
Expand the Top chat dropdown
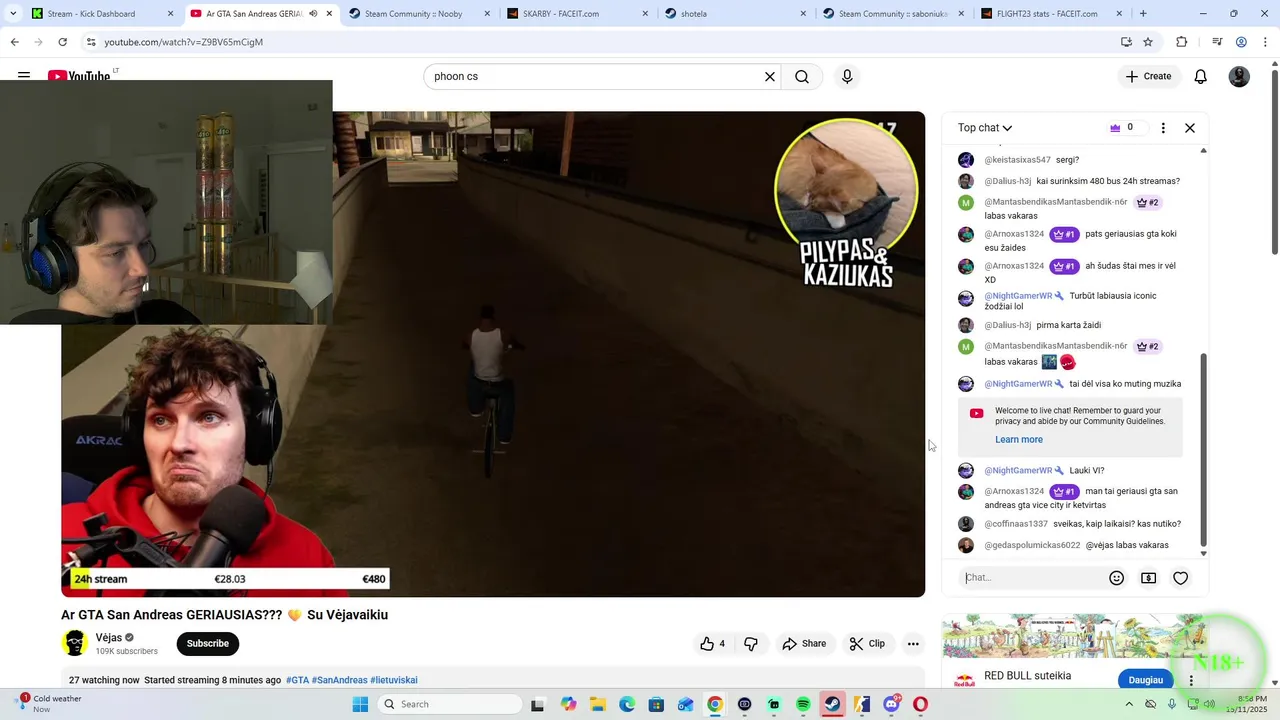[985, 128]
